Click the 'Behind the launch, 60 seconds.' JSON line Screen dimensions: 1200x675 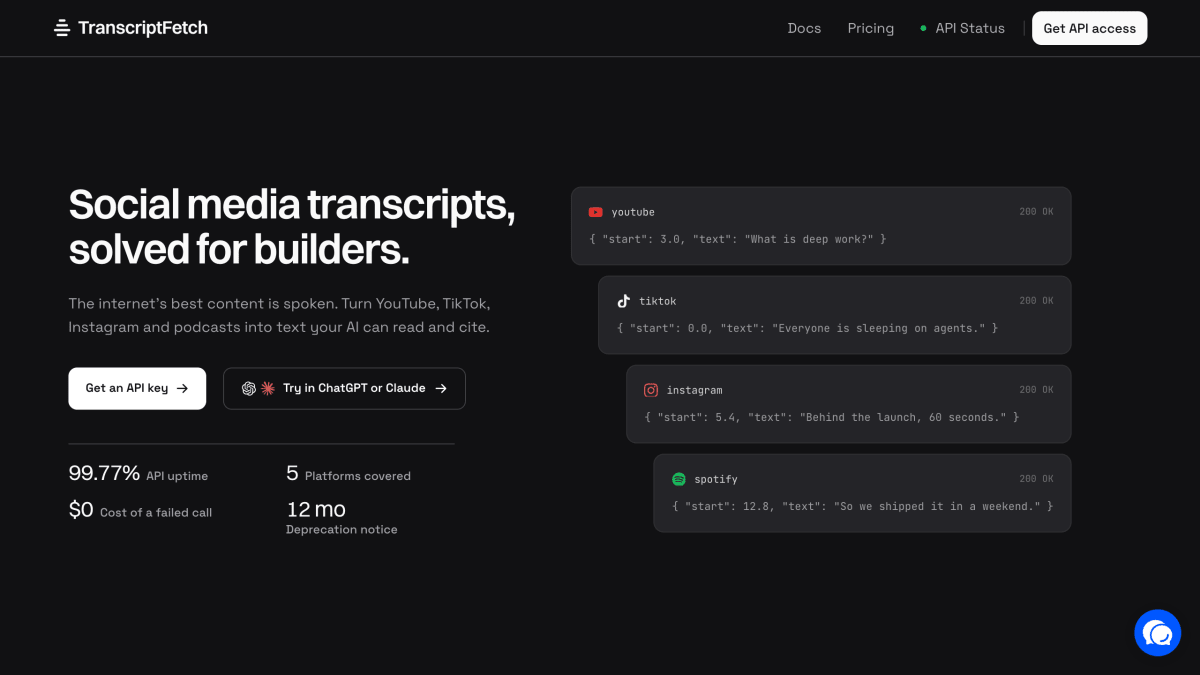pos(832,417)
